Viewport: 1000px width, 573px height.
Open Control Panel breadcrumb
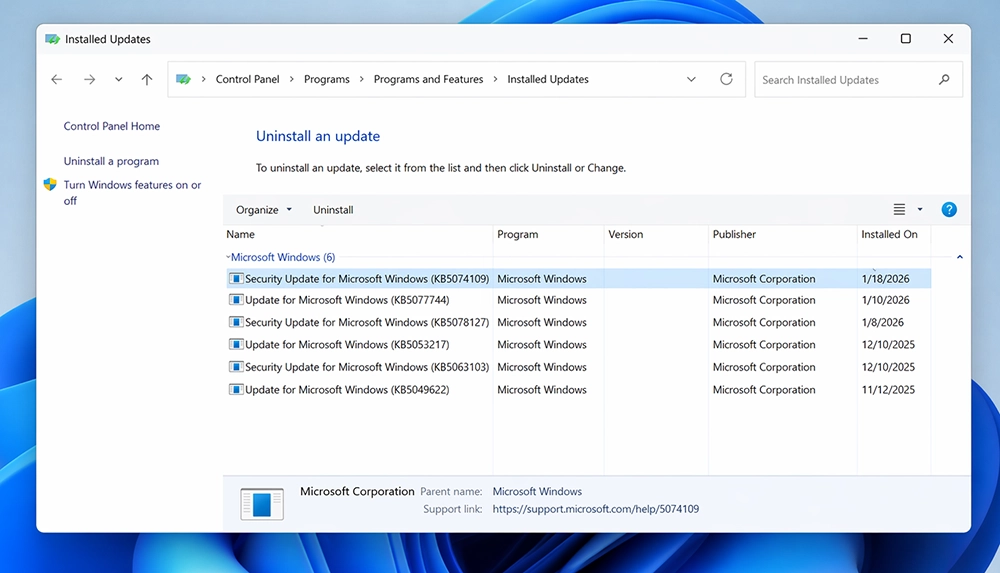[247, 79]
